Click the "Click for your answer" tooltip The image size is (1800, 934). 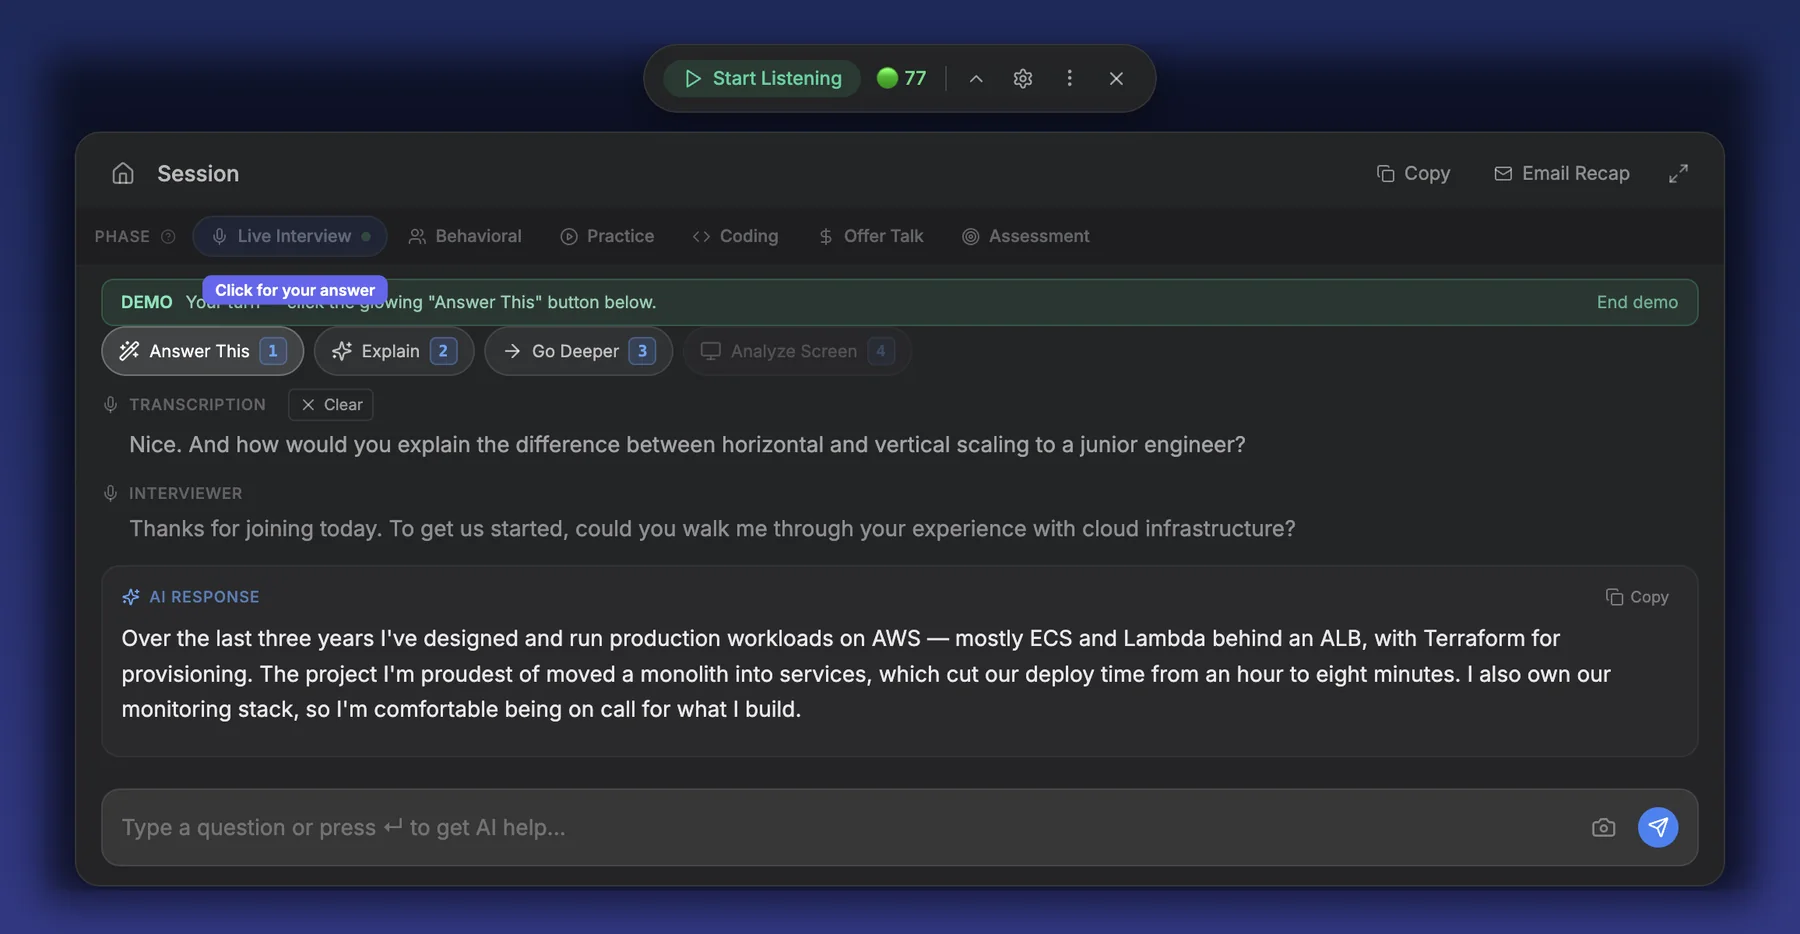[295, 290]
